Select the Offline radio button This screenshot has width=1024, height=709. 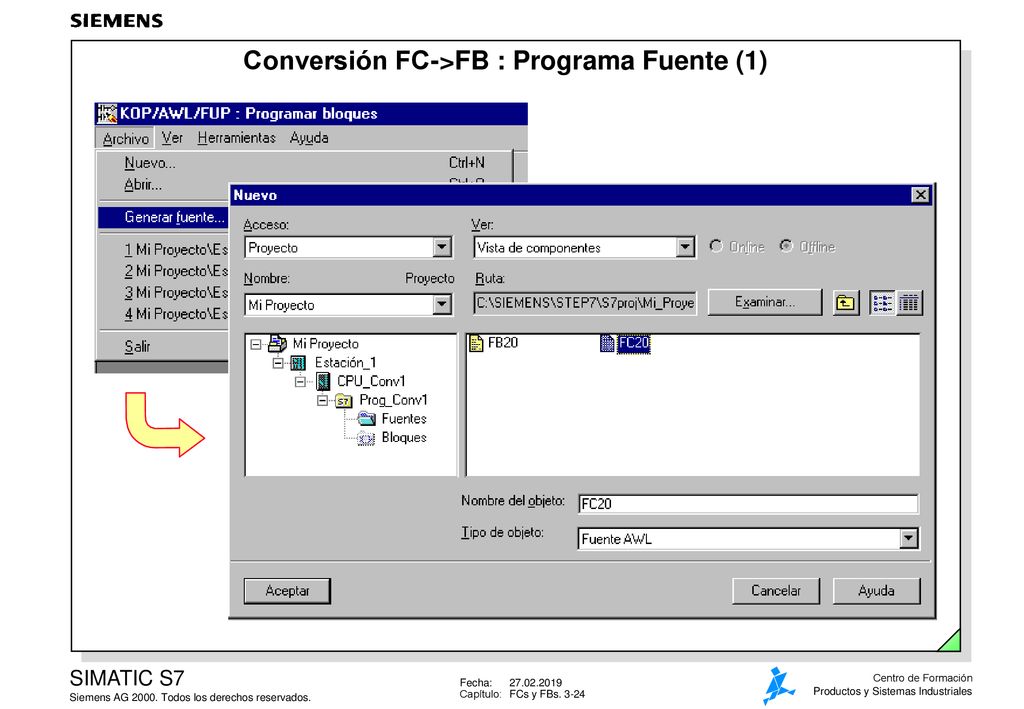click(x=786, y=246)
